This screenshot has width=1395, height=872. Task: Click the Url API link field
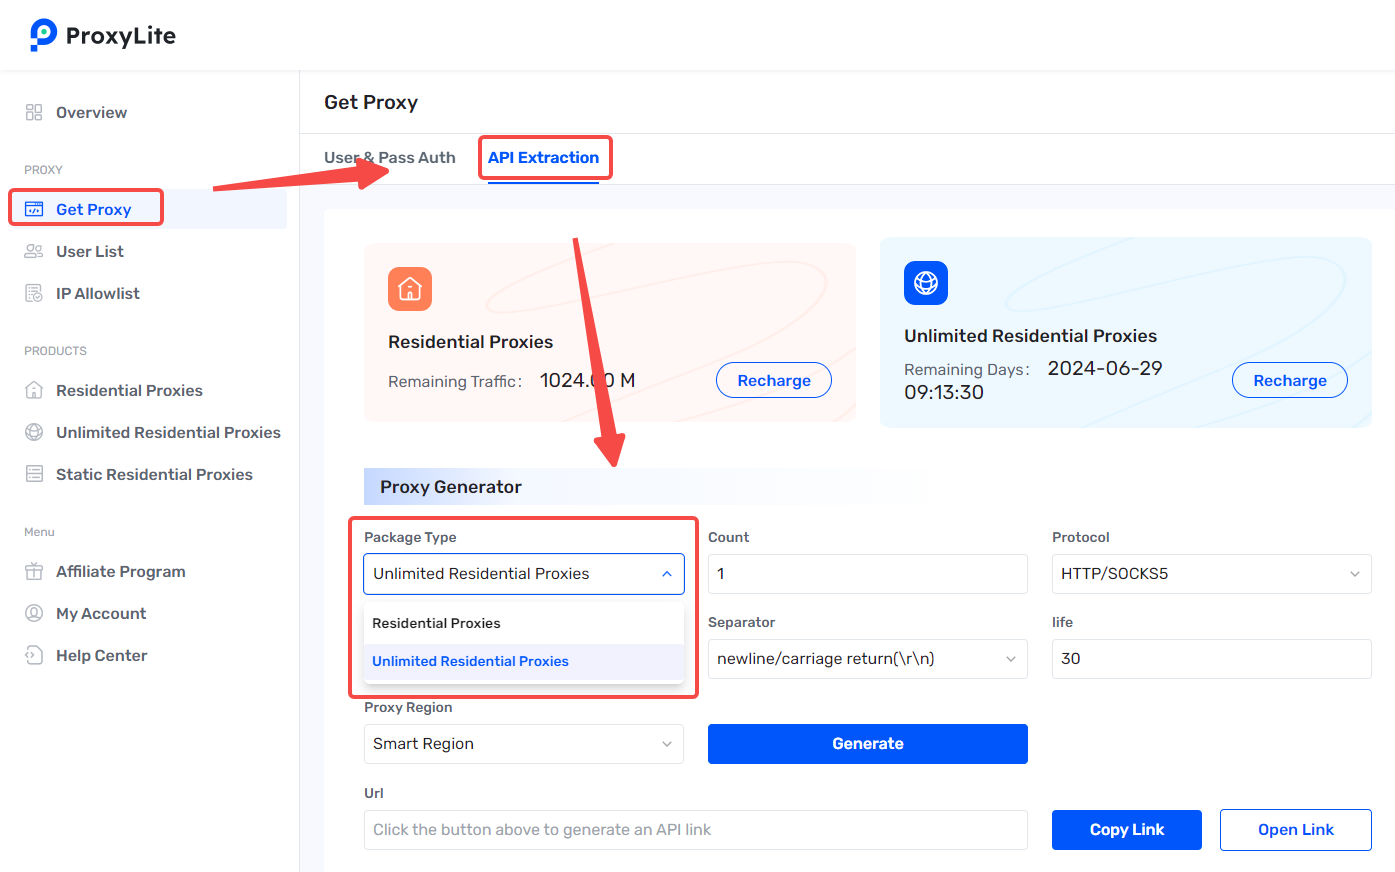(696, 830)
